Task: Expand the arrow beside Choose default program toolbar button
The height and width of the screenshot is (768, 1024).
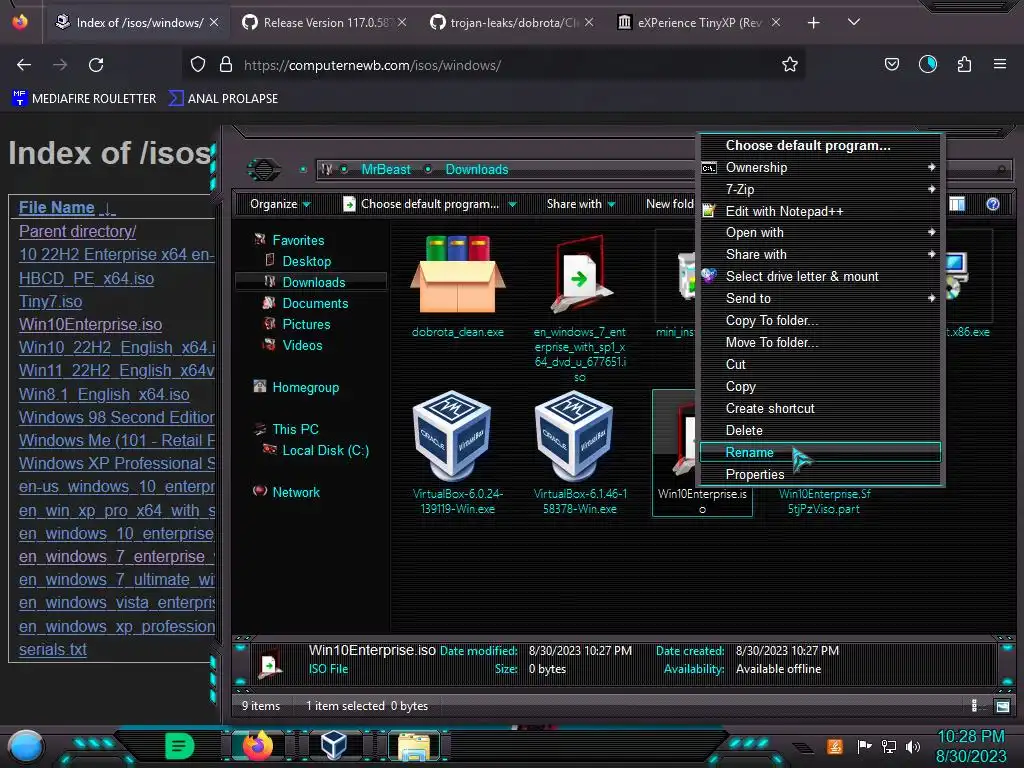Action: click(x=513, y=204)
